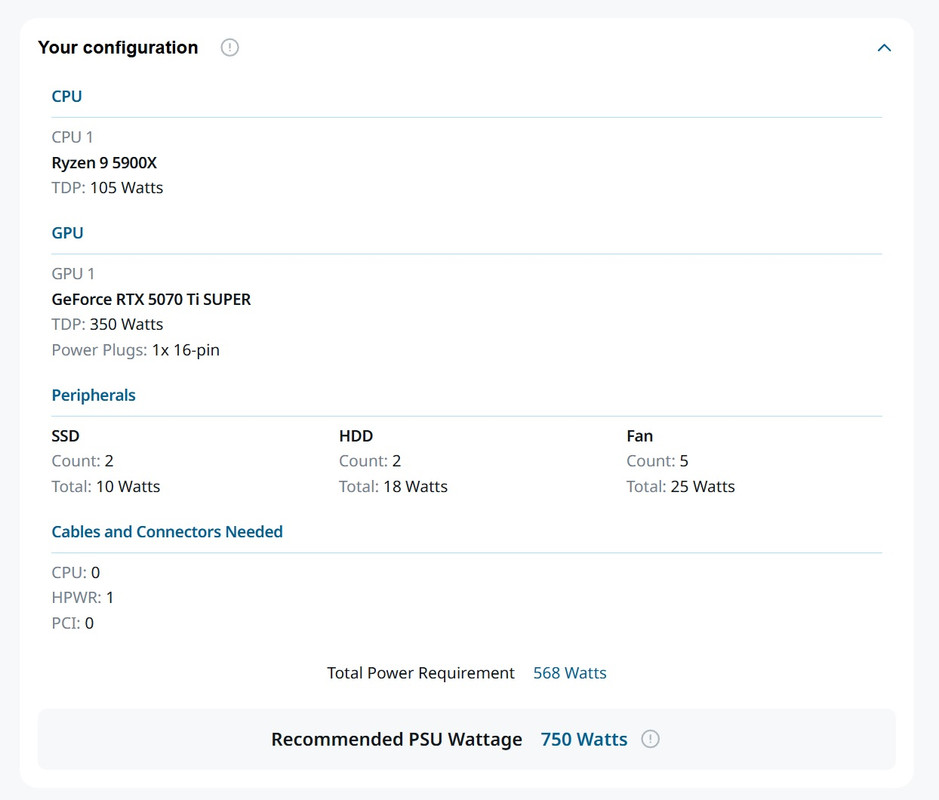Image resolution: width=939 pixels, height=800 pixels.
Task: Click Power Plugs: 1x 16-pin line
Action: [135, 350]
